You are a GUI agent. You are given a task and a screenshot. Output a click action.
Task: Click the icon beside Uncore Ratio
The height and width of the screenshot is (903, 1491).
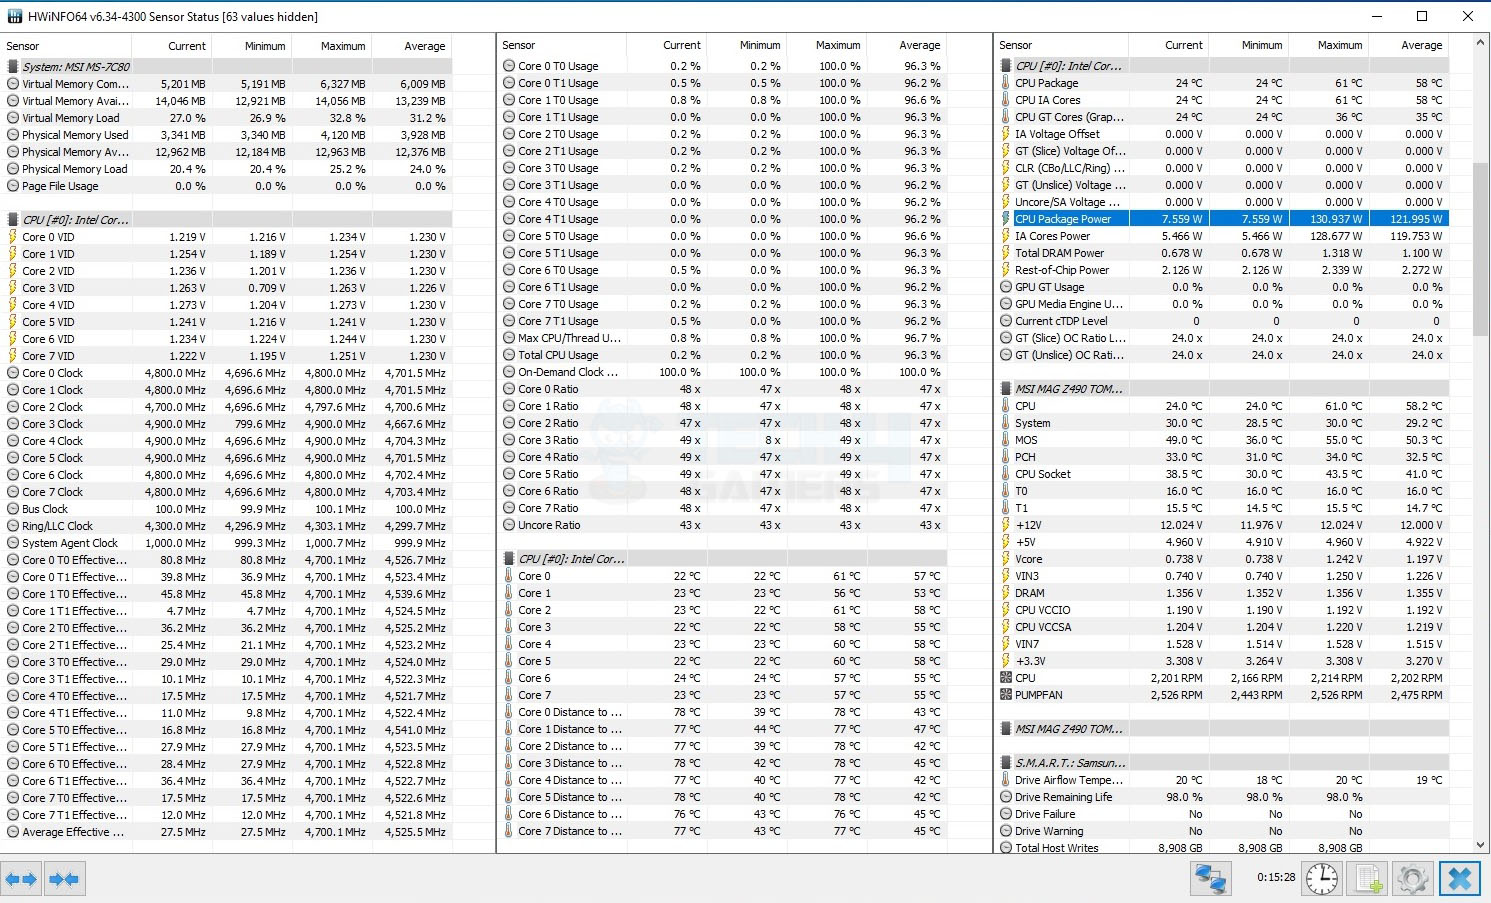point(509,525)
